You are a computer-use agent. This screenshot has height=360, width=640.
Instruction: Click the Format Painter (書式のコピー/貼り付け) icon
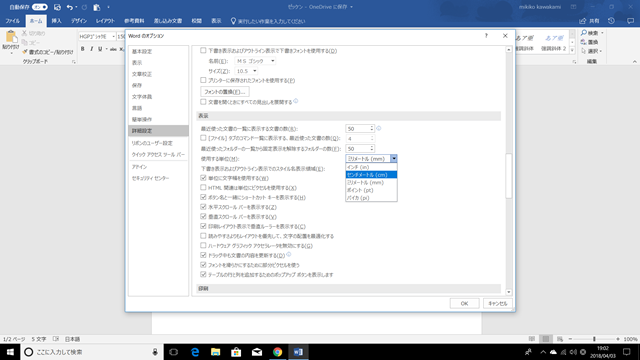pos(25,52)
